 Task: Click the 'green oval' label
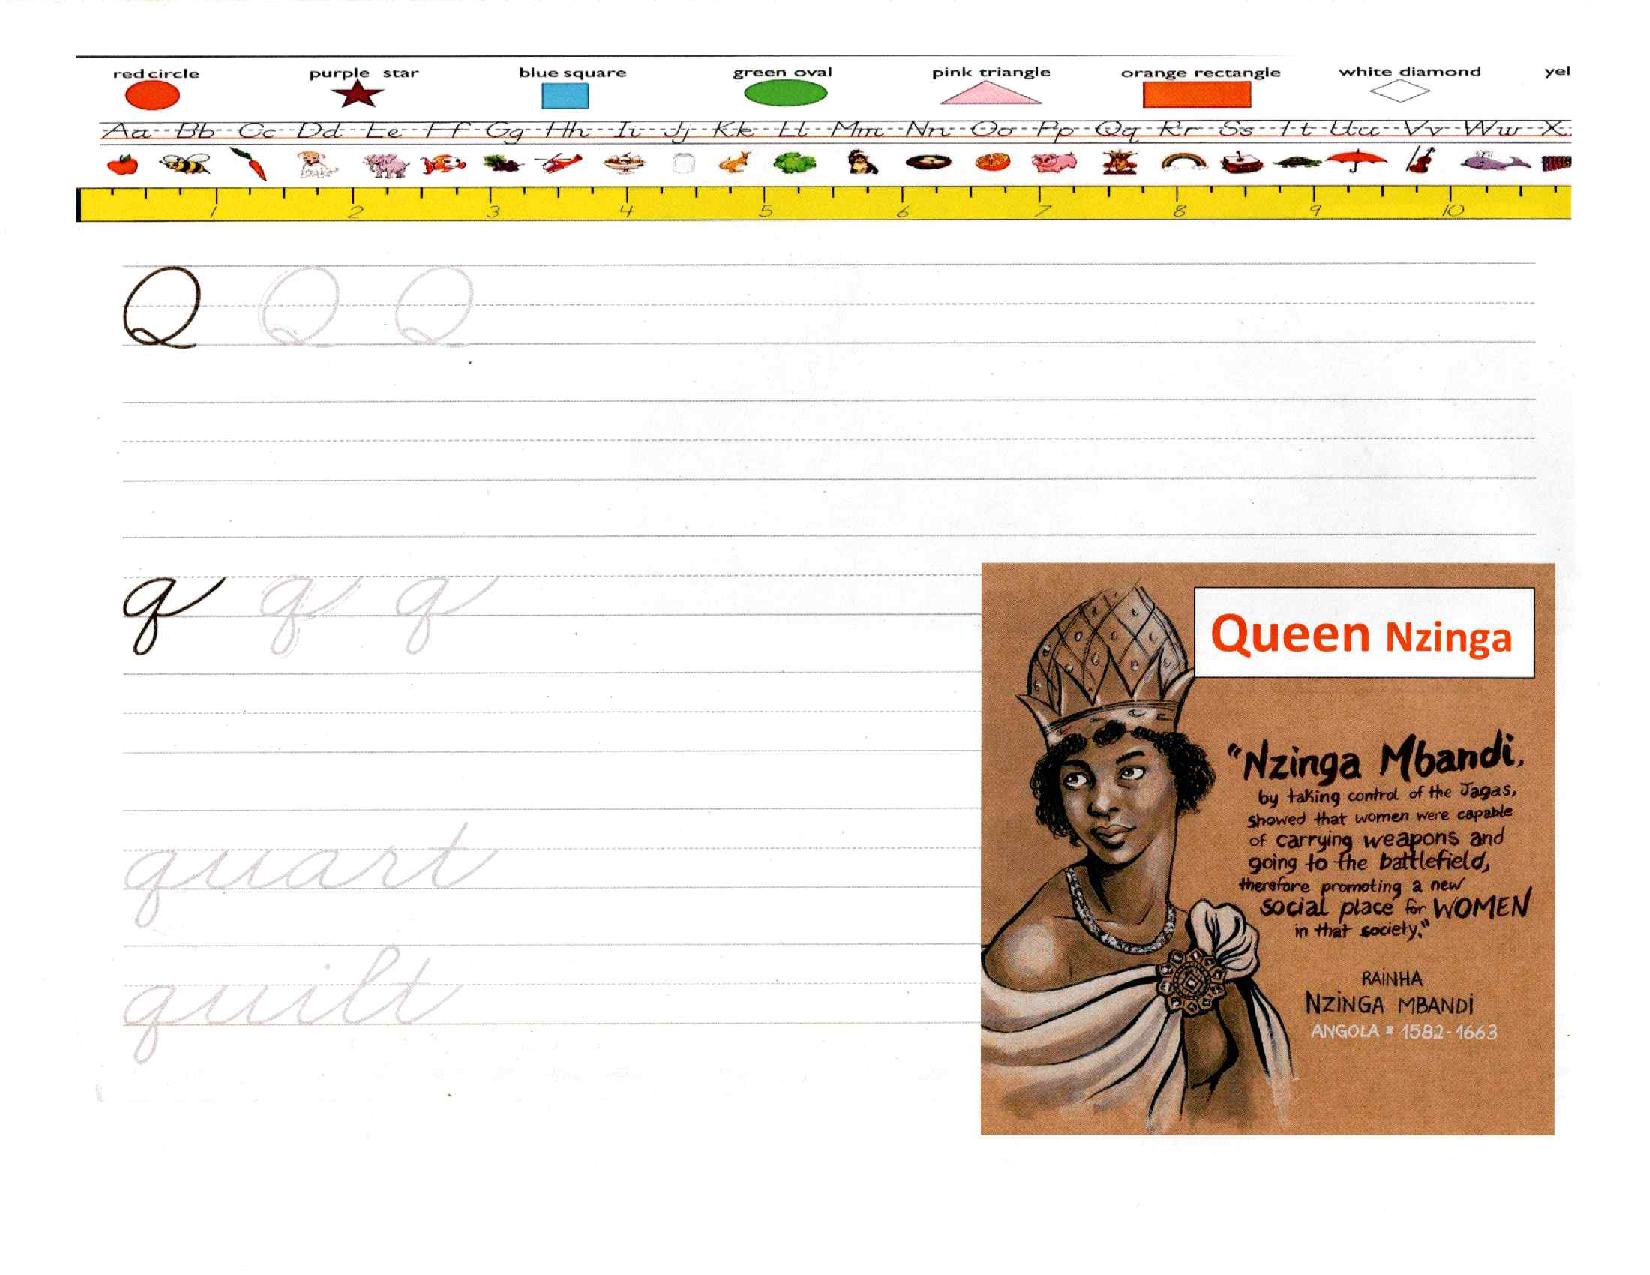tap(782, 72)
